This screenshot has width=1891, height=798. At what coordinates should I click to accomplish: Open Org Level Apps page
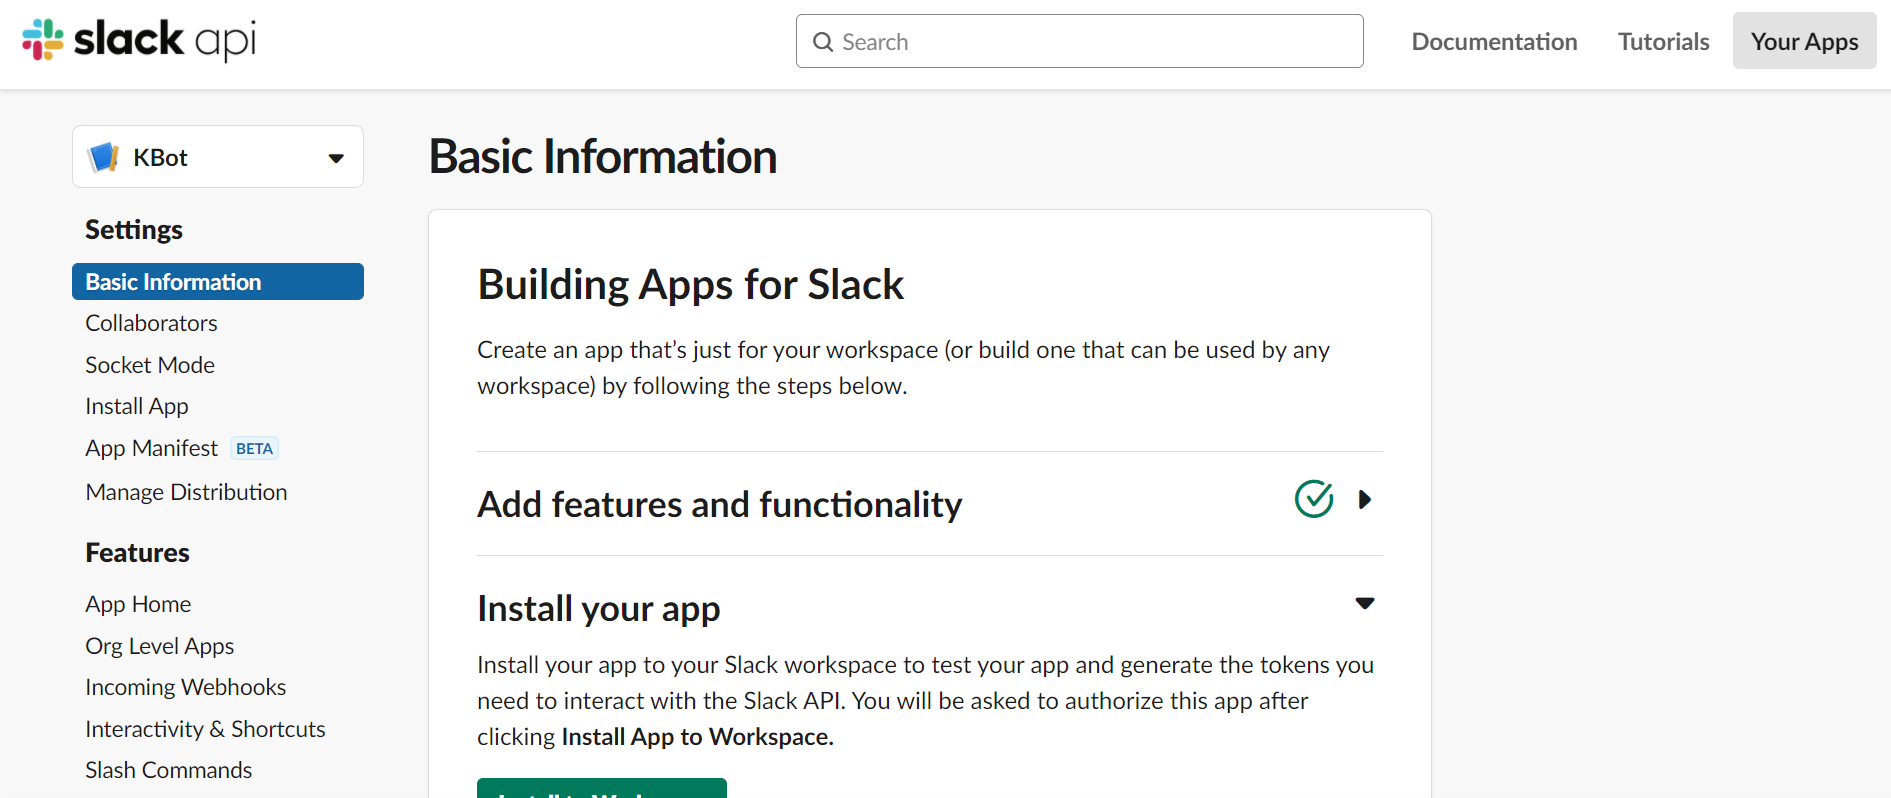tap(160, 646)
